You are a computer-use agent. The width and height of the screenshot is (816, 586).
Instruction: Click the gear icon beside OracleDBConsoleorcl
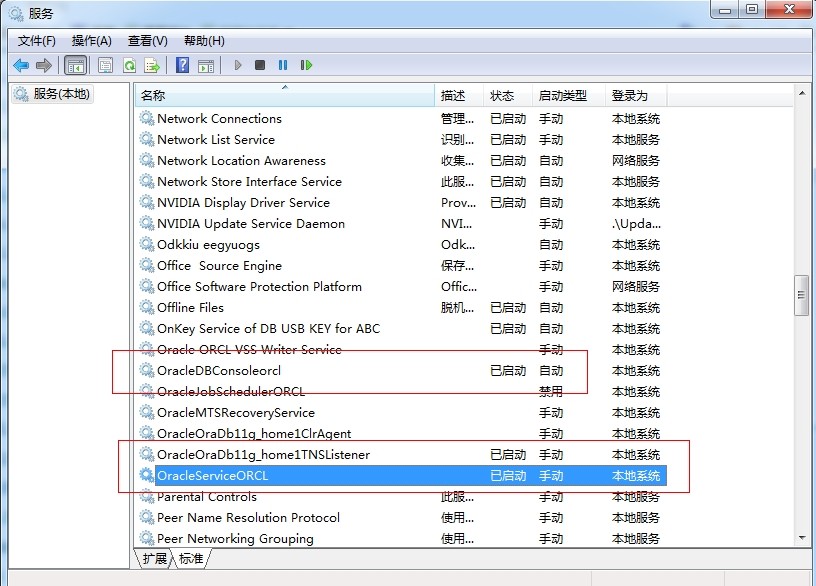147,370
